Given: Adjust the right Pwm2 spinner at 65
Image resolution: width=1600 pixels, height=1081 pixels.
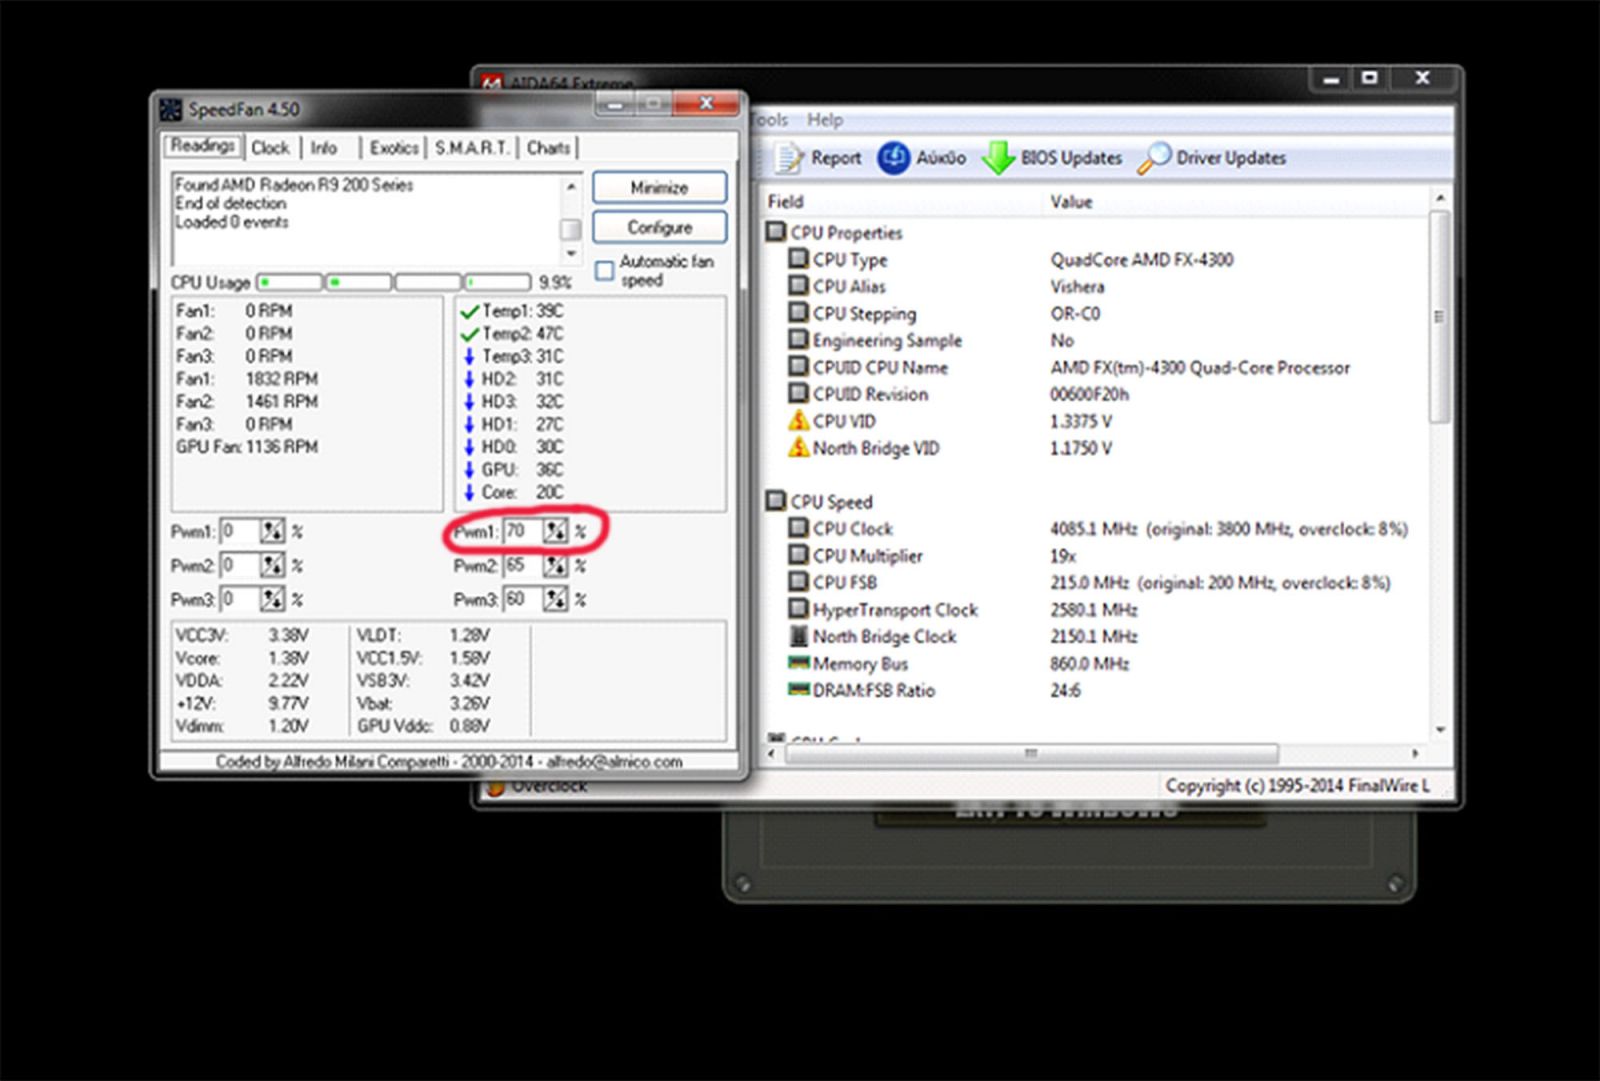Looking at the screenshot, I should (x=555, y=565).
